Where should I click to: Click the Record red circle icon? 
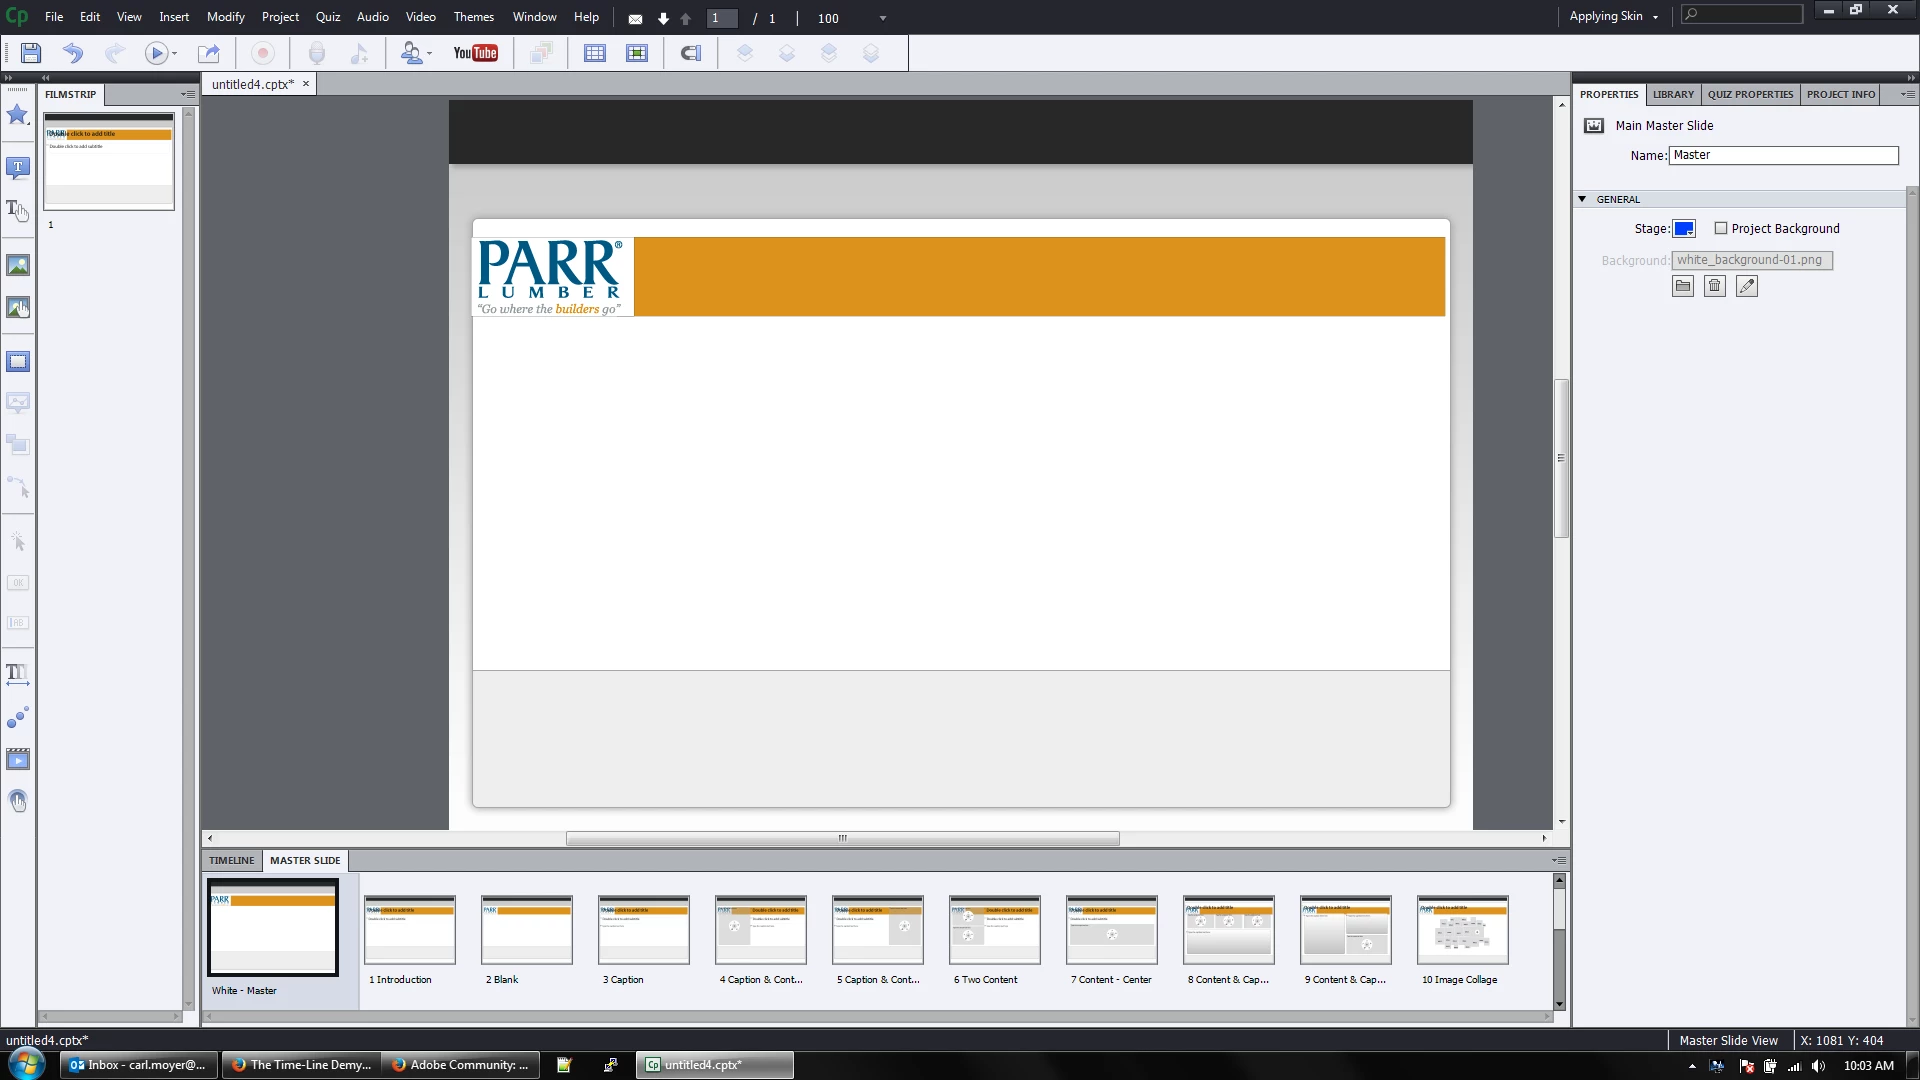coord(263,54)
